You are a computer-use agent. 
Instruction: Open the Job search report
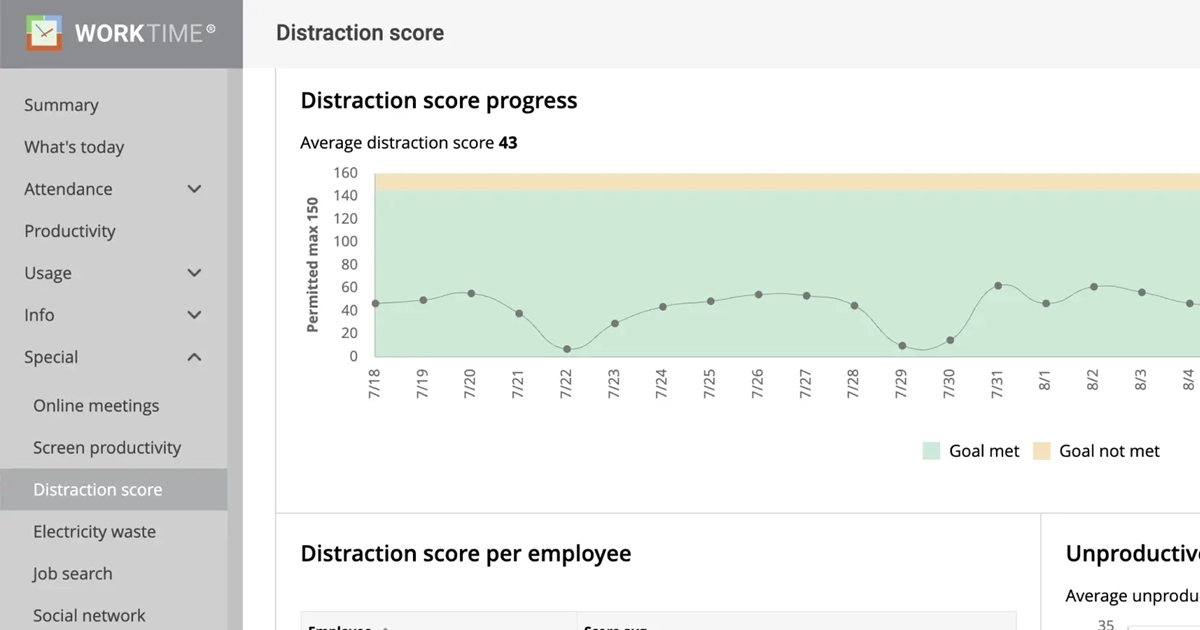pyautogui.click(x=72, y=574)
